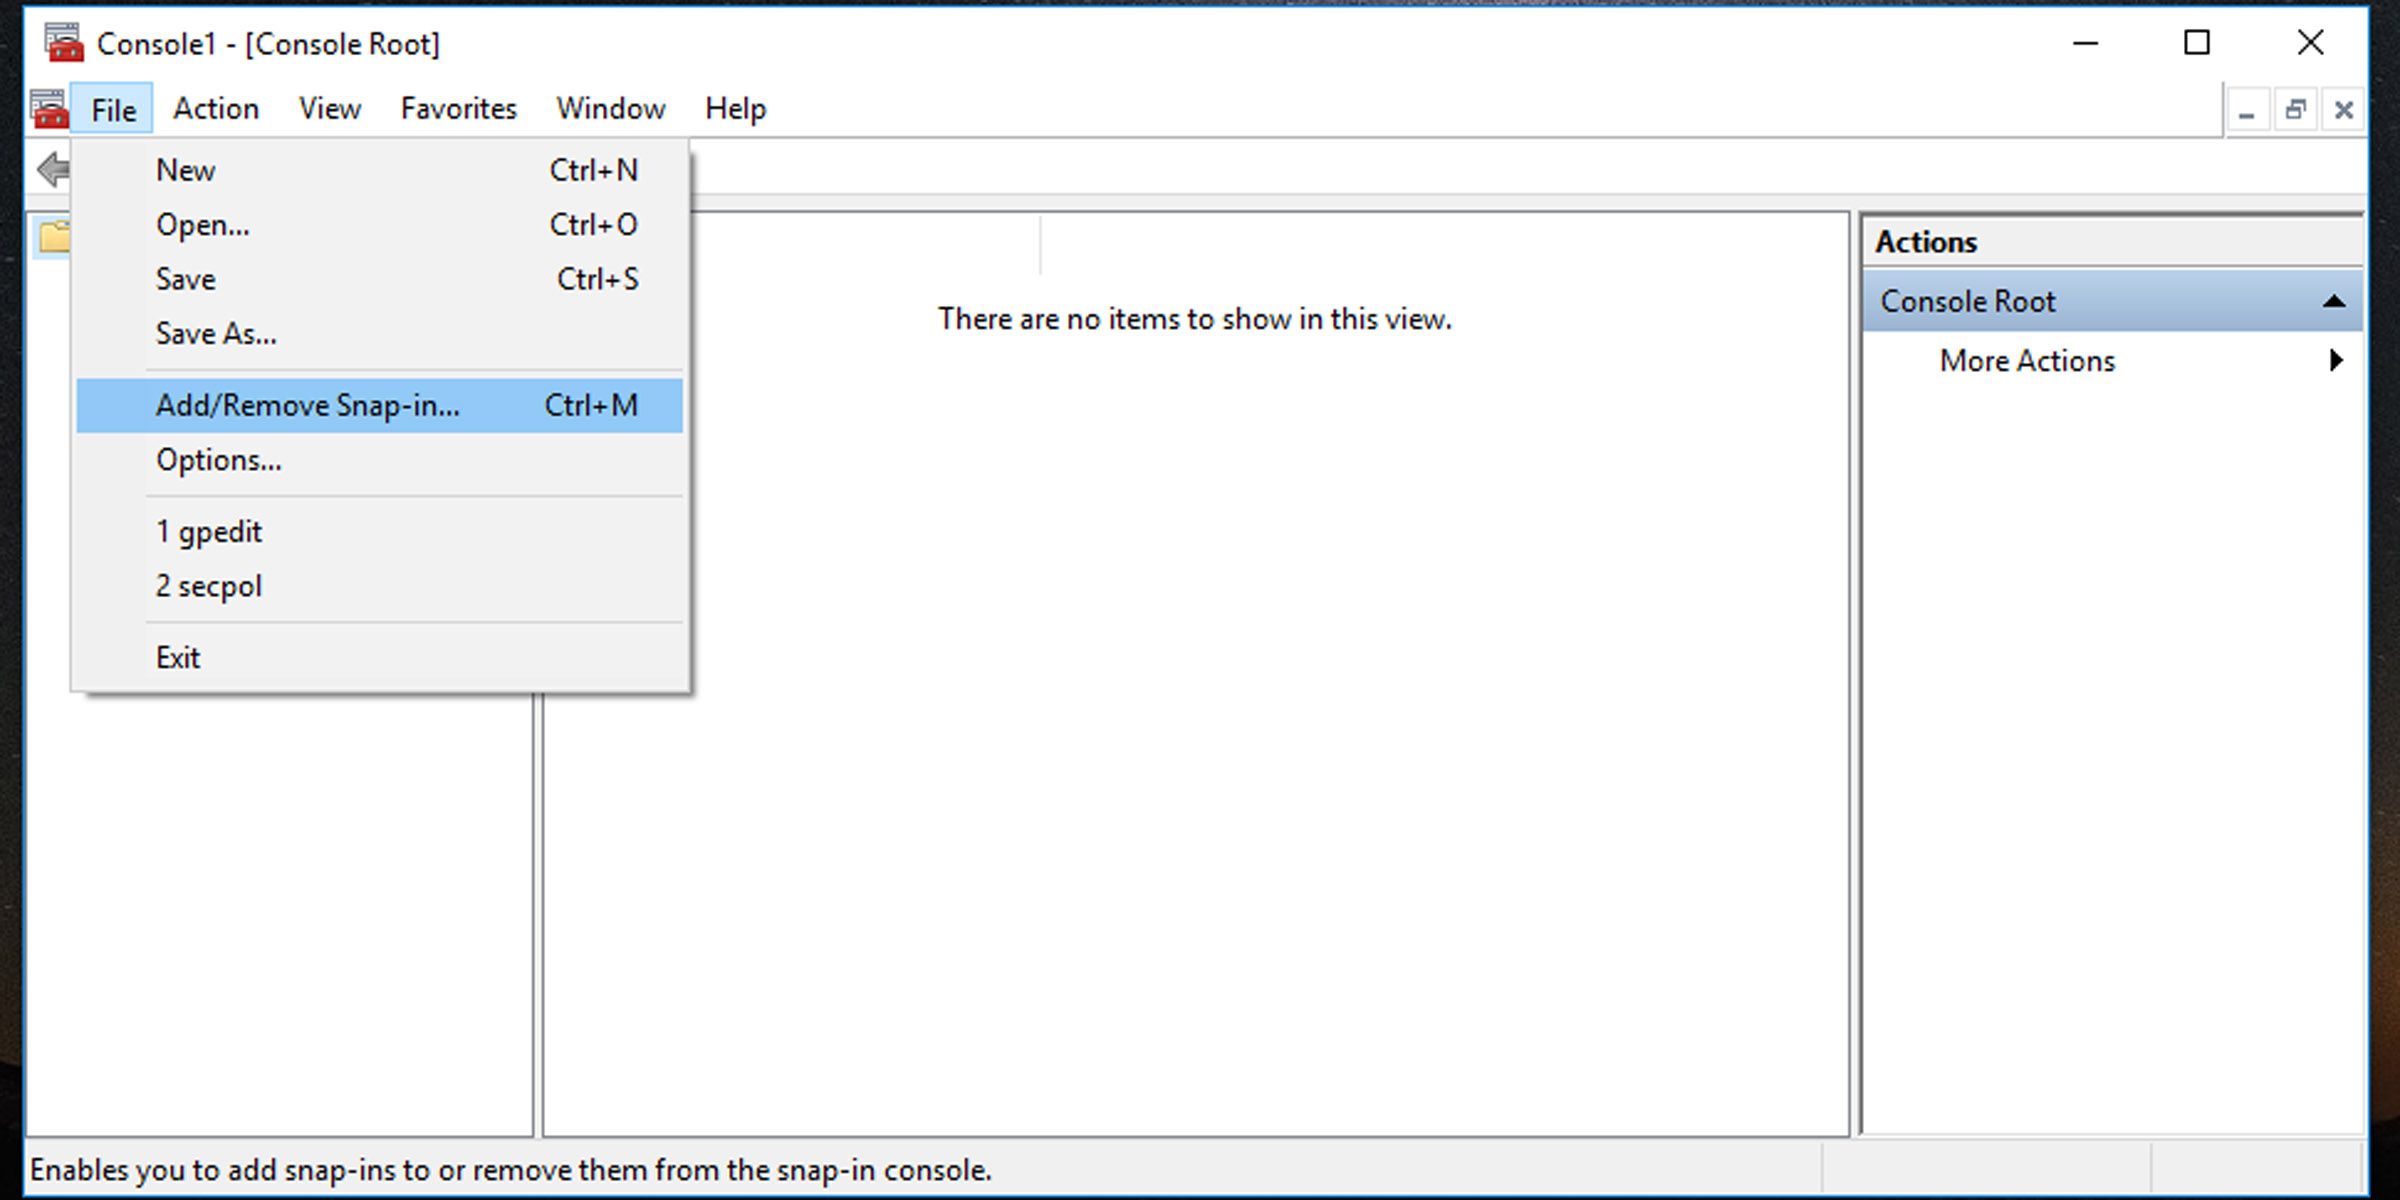2400x1200 pixels.
Task: Close the Console1 main window
Action: pos(2310,43)
